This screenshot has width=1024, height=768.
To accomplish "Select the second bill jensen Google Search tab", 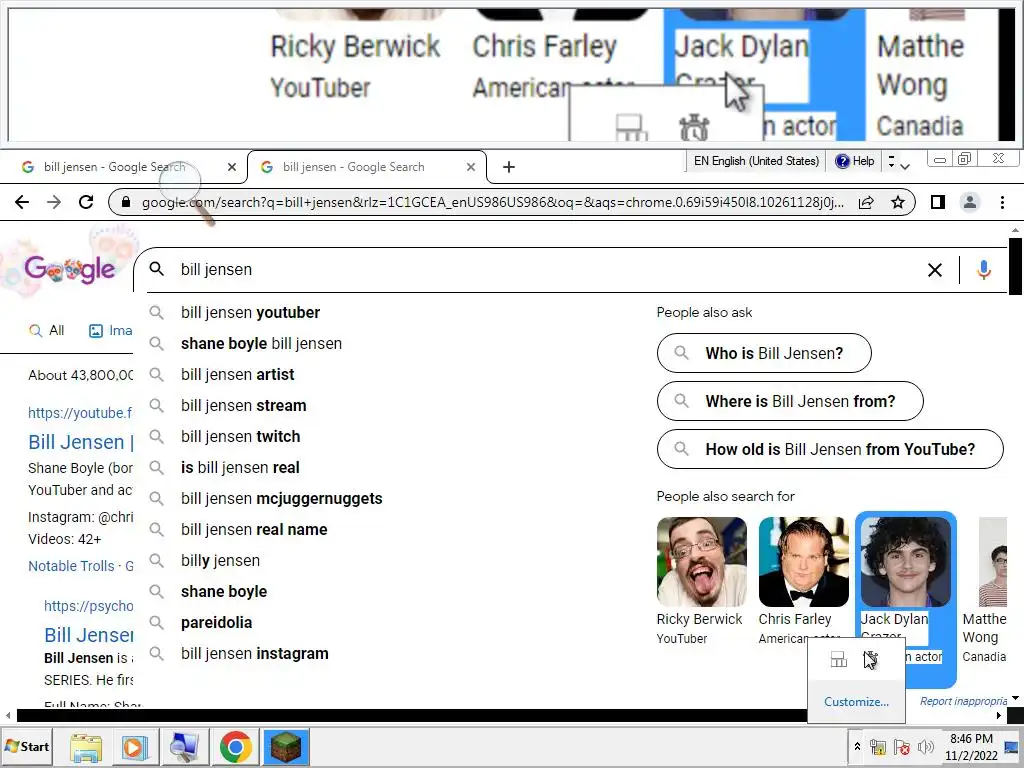I will click(353, 167).
